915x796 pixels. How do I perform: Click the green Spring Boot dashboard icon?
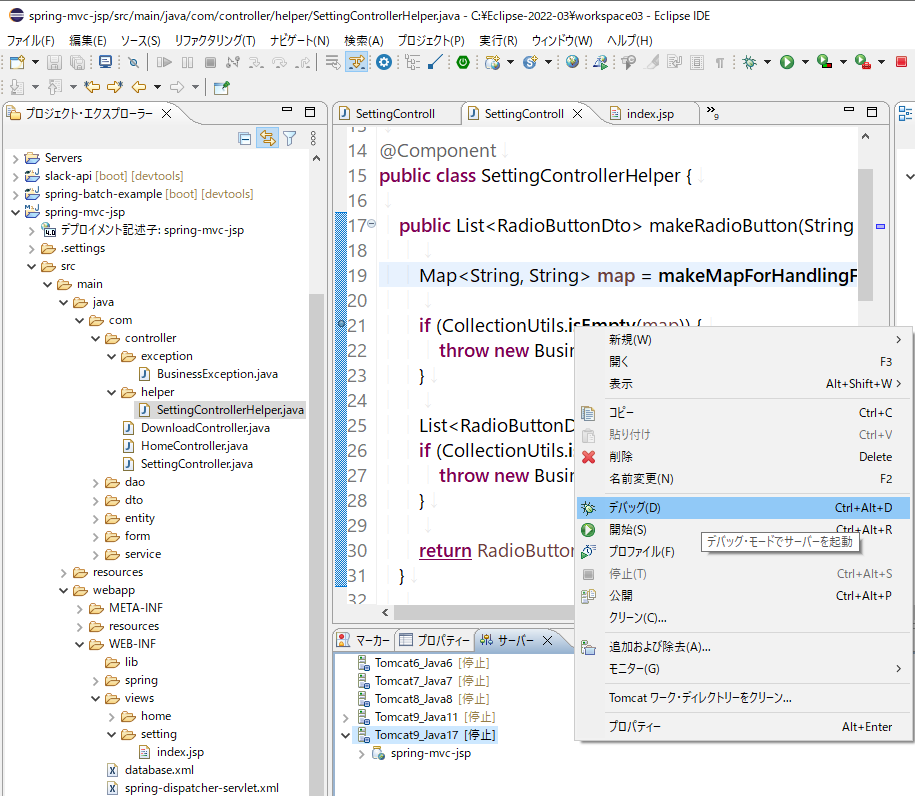coord(463,62)
